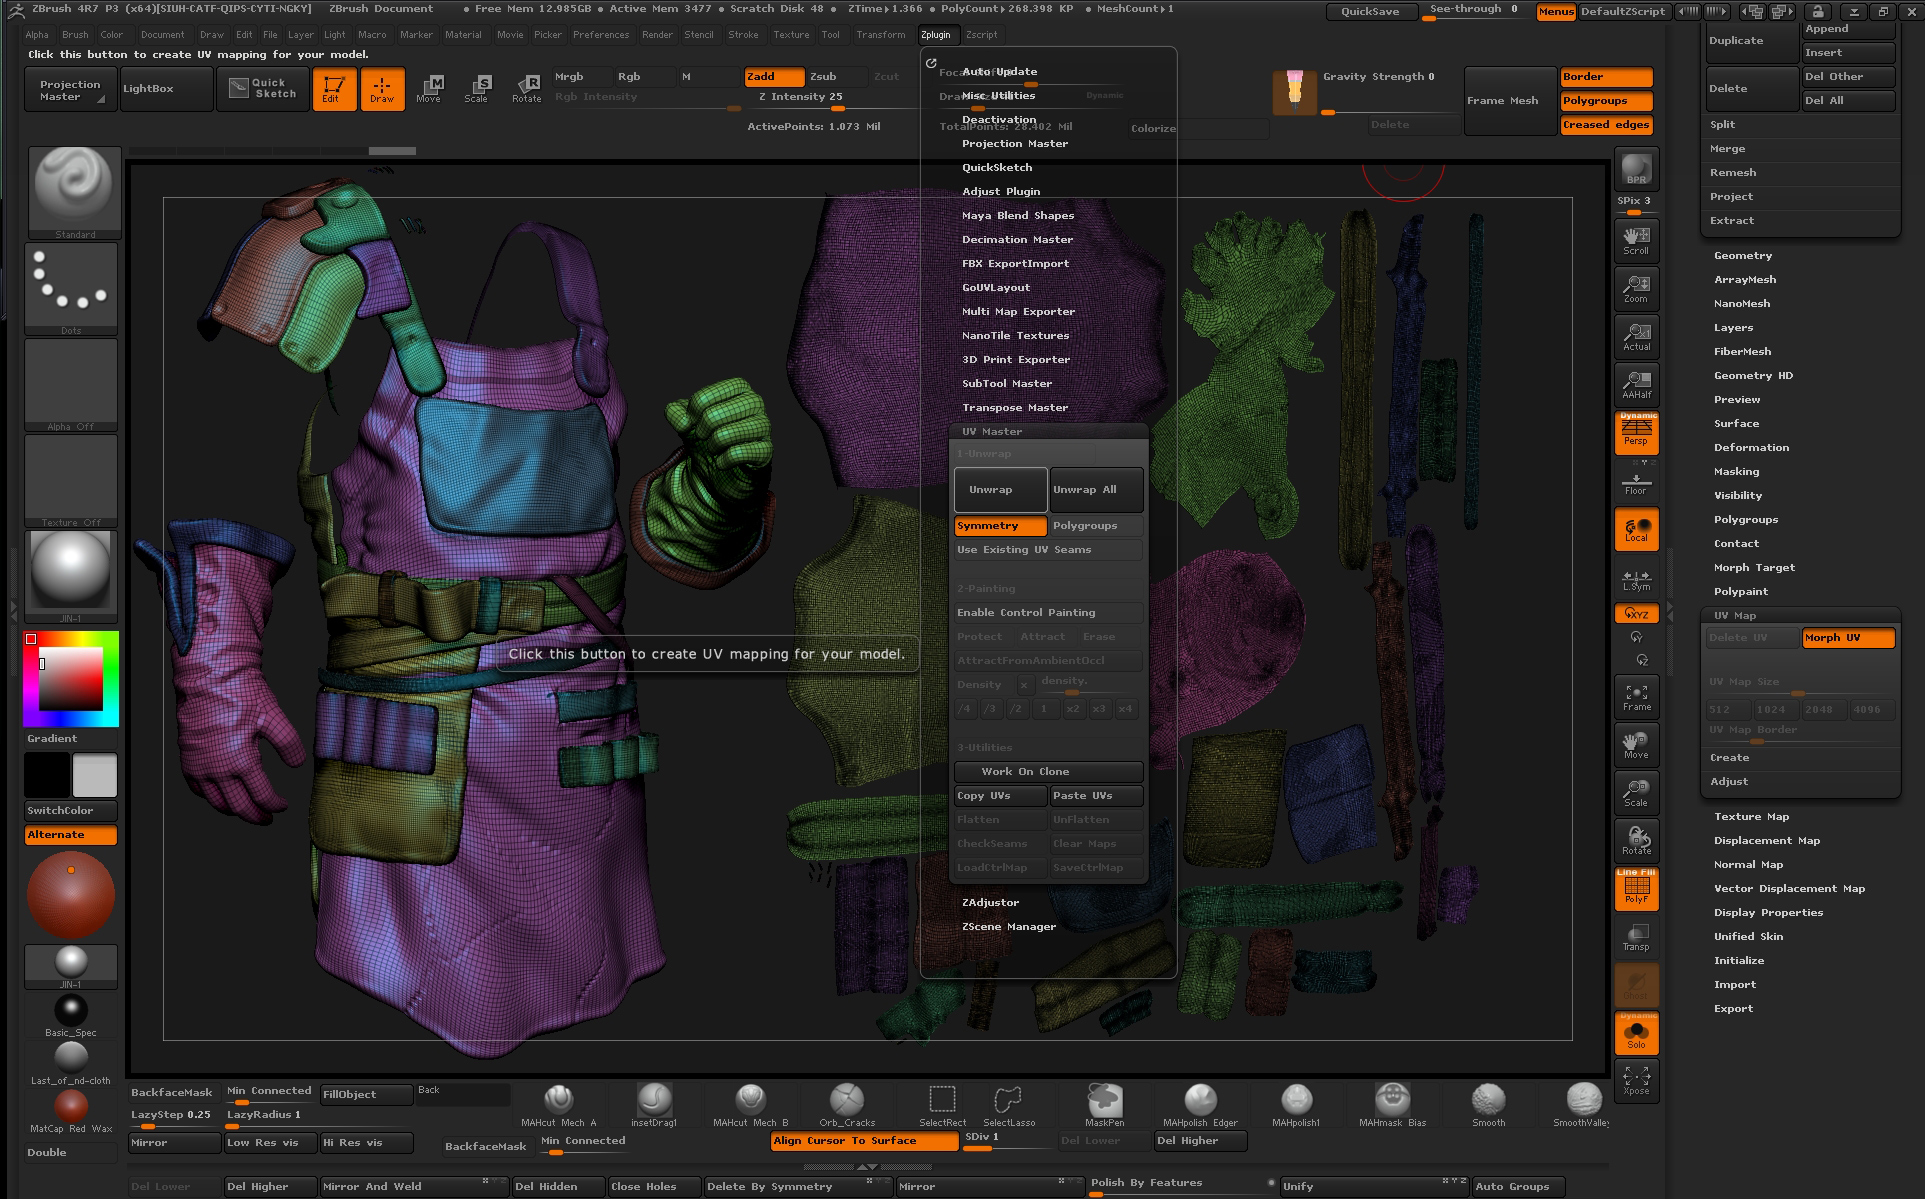Click the Actual size icon

point(1636,337)
